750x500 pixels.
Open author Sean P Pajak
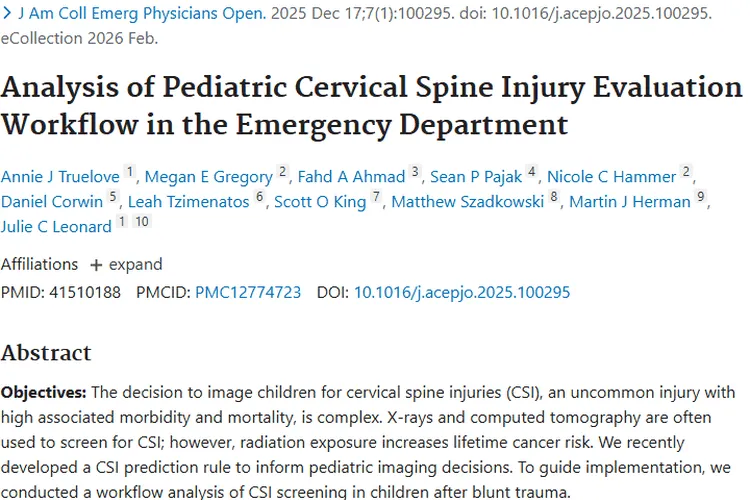click(476, 177)
